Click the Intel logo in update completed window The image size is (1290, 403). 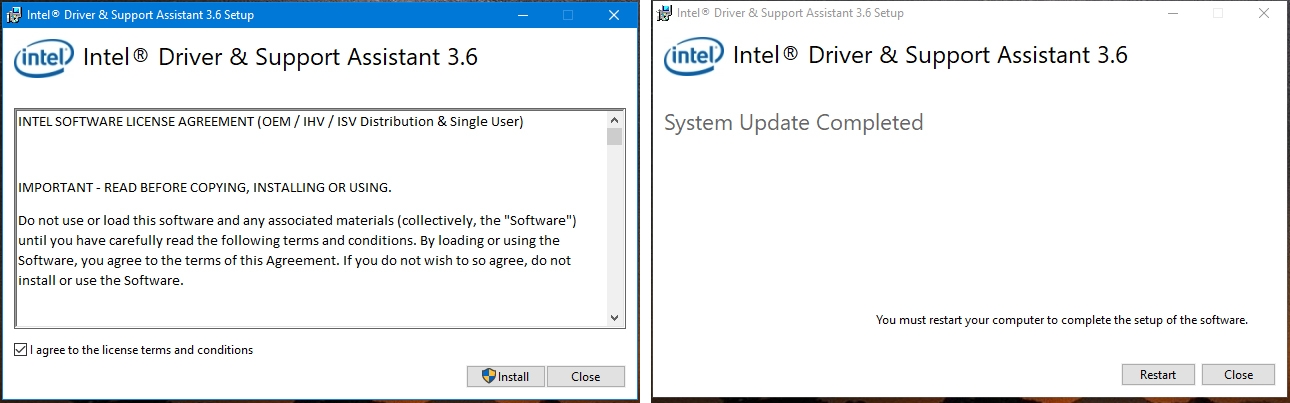coord(693,56)
